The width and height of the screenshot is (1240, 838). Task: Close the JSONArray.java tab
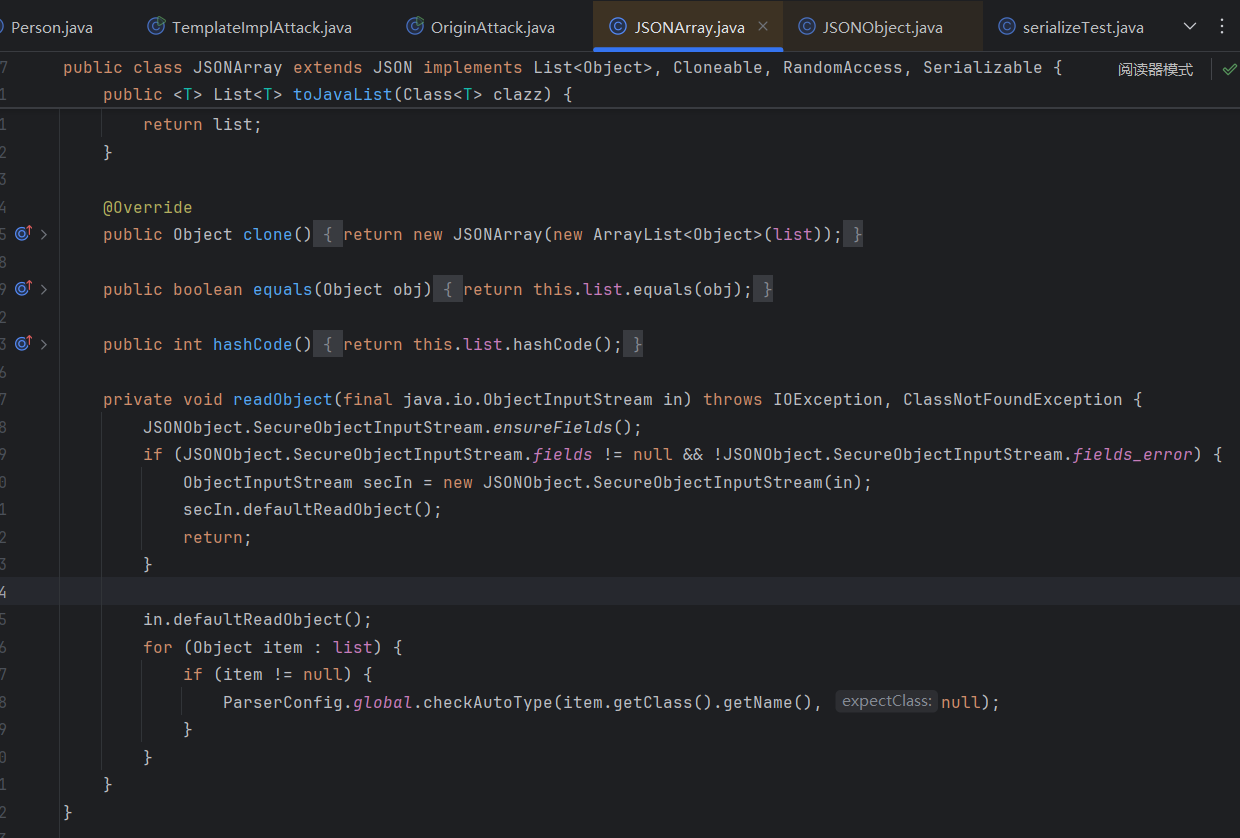coord(763,26)
